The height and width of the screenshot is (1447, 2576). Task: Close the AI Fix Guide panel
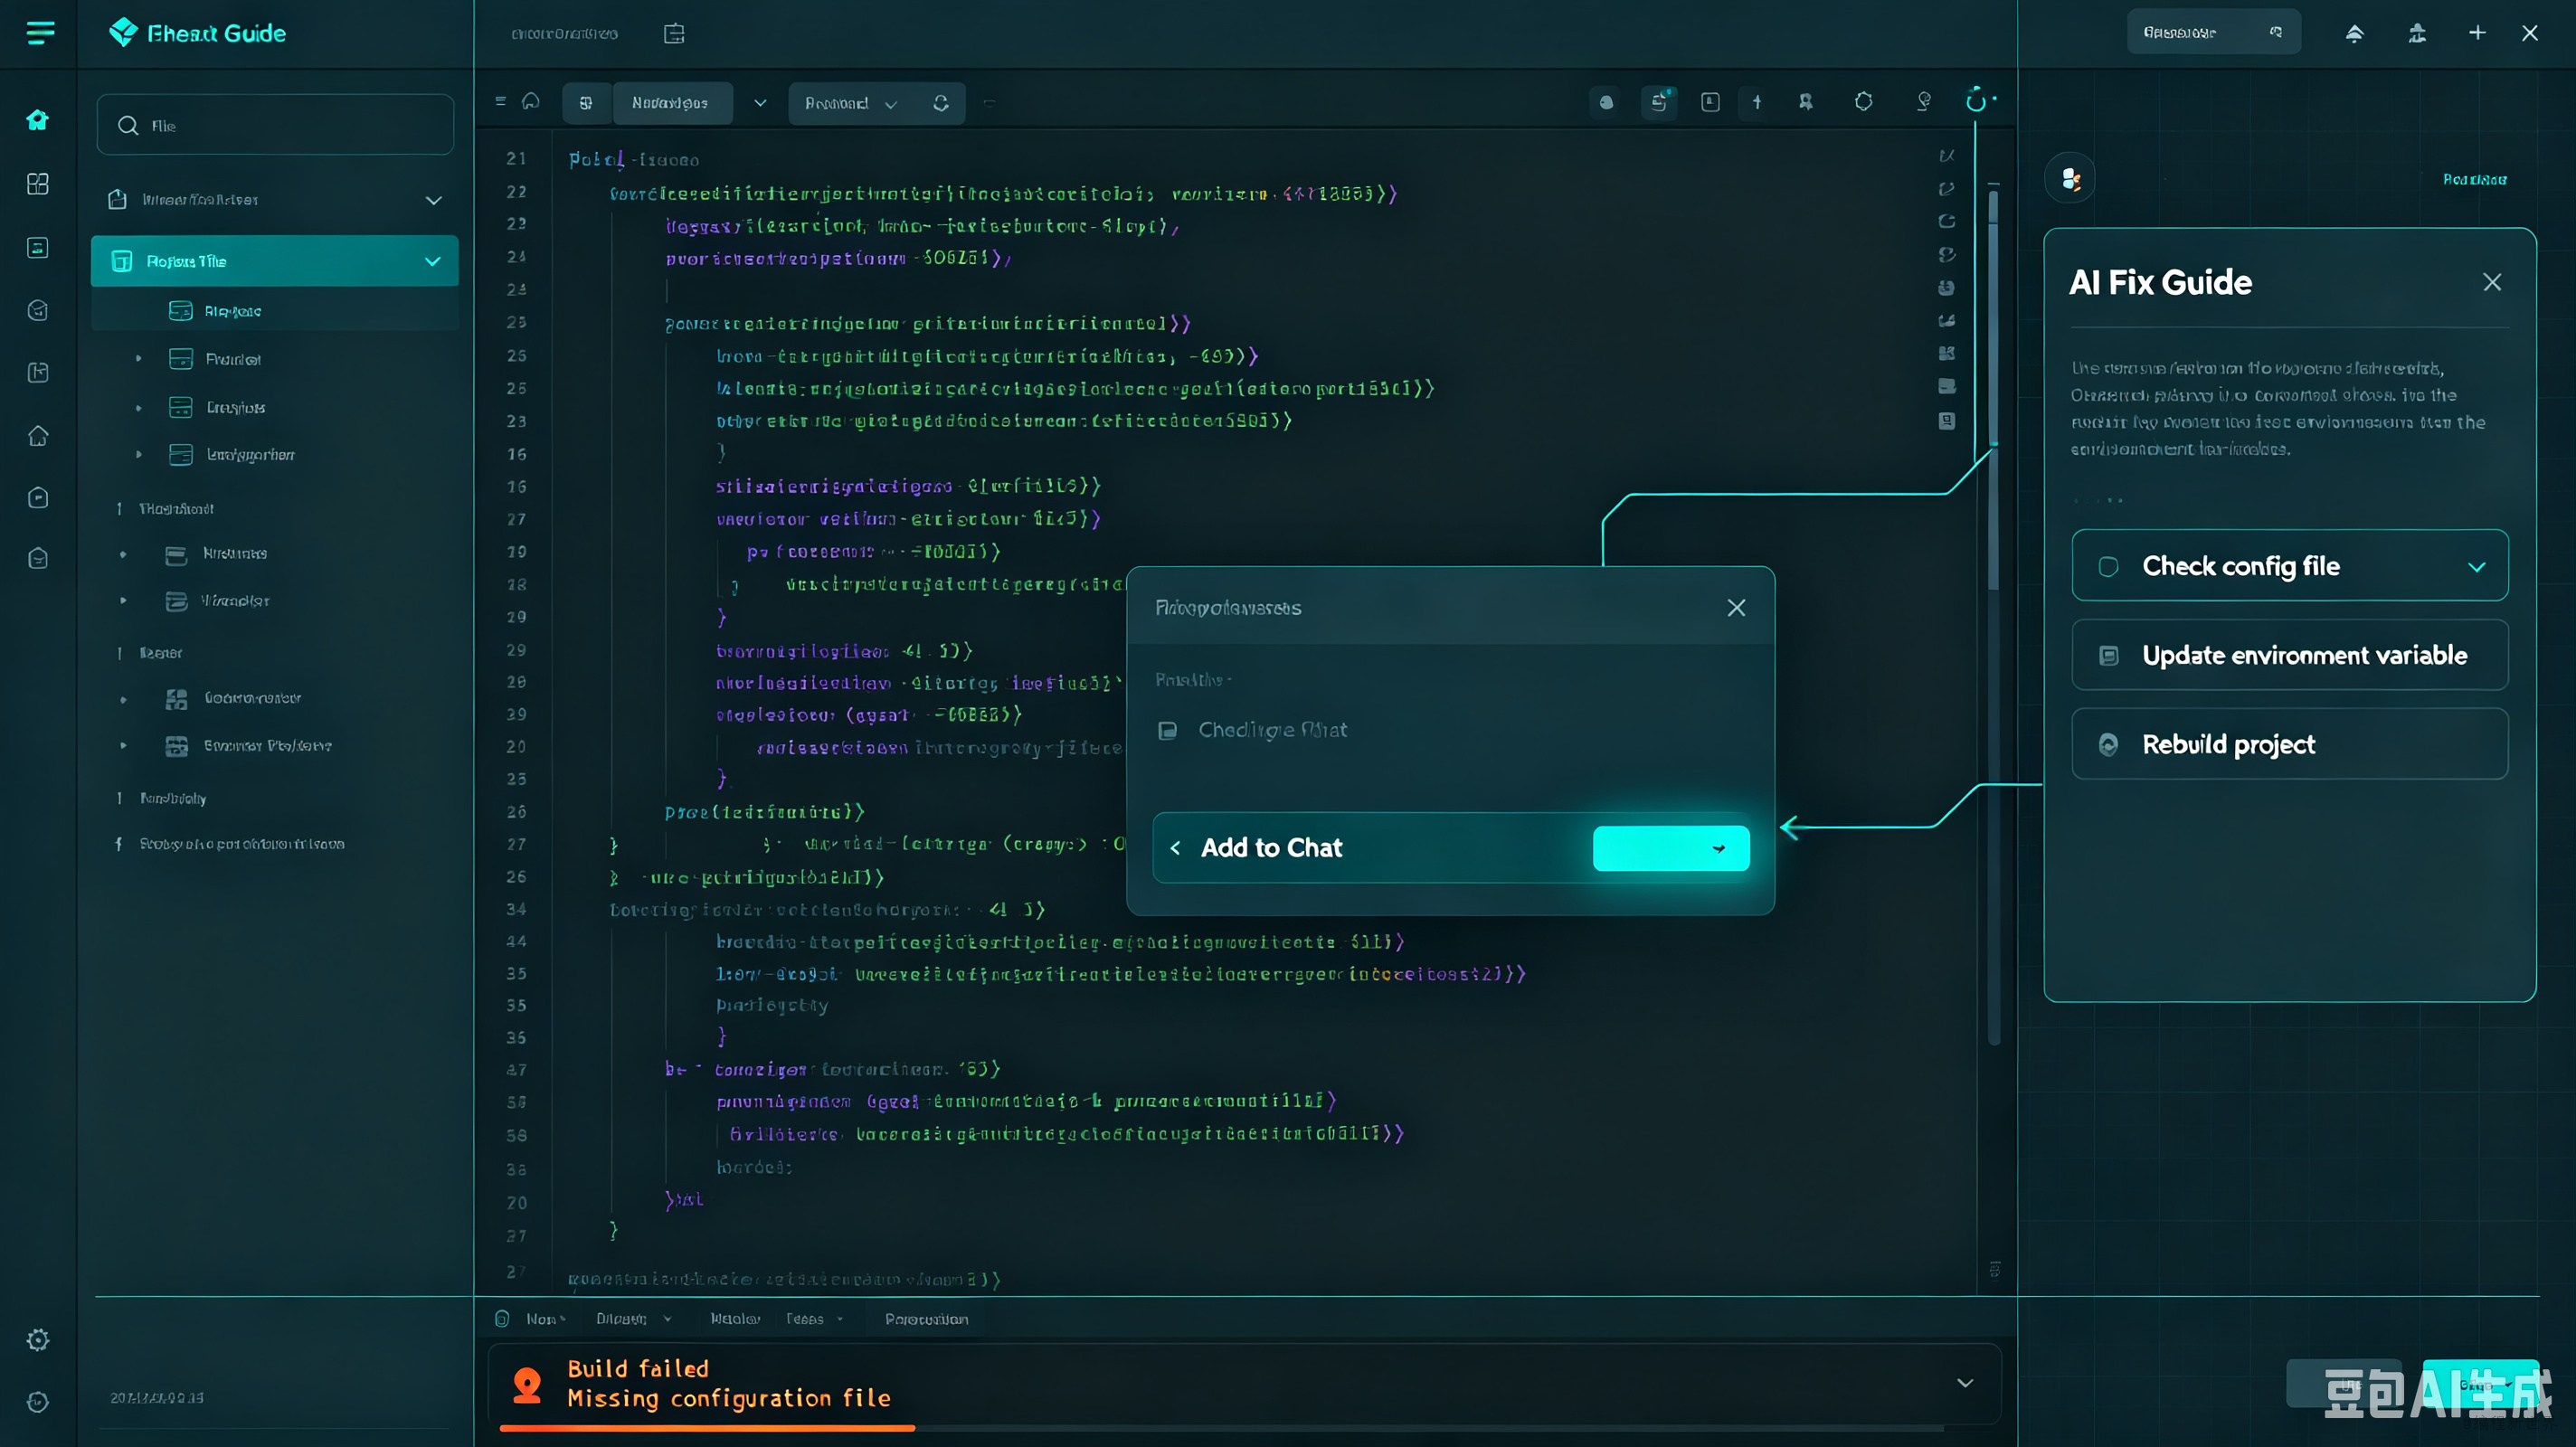2492,283
